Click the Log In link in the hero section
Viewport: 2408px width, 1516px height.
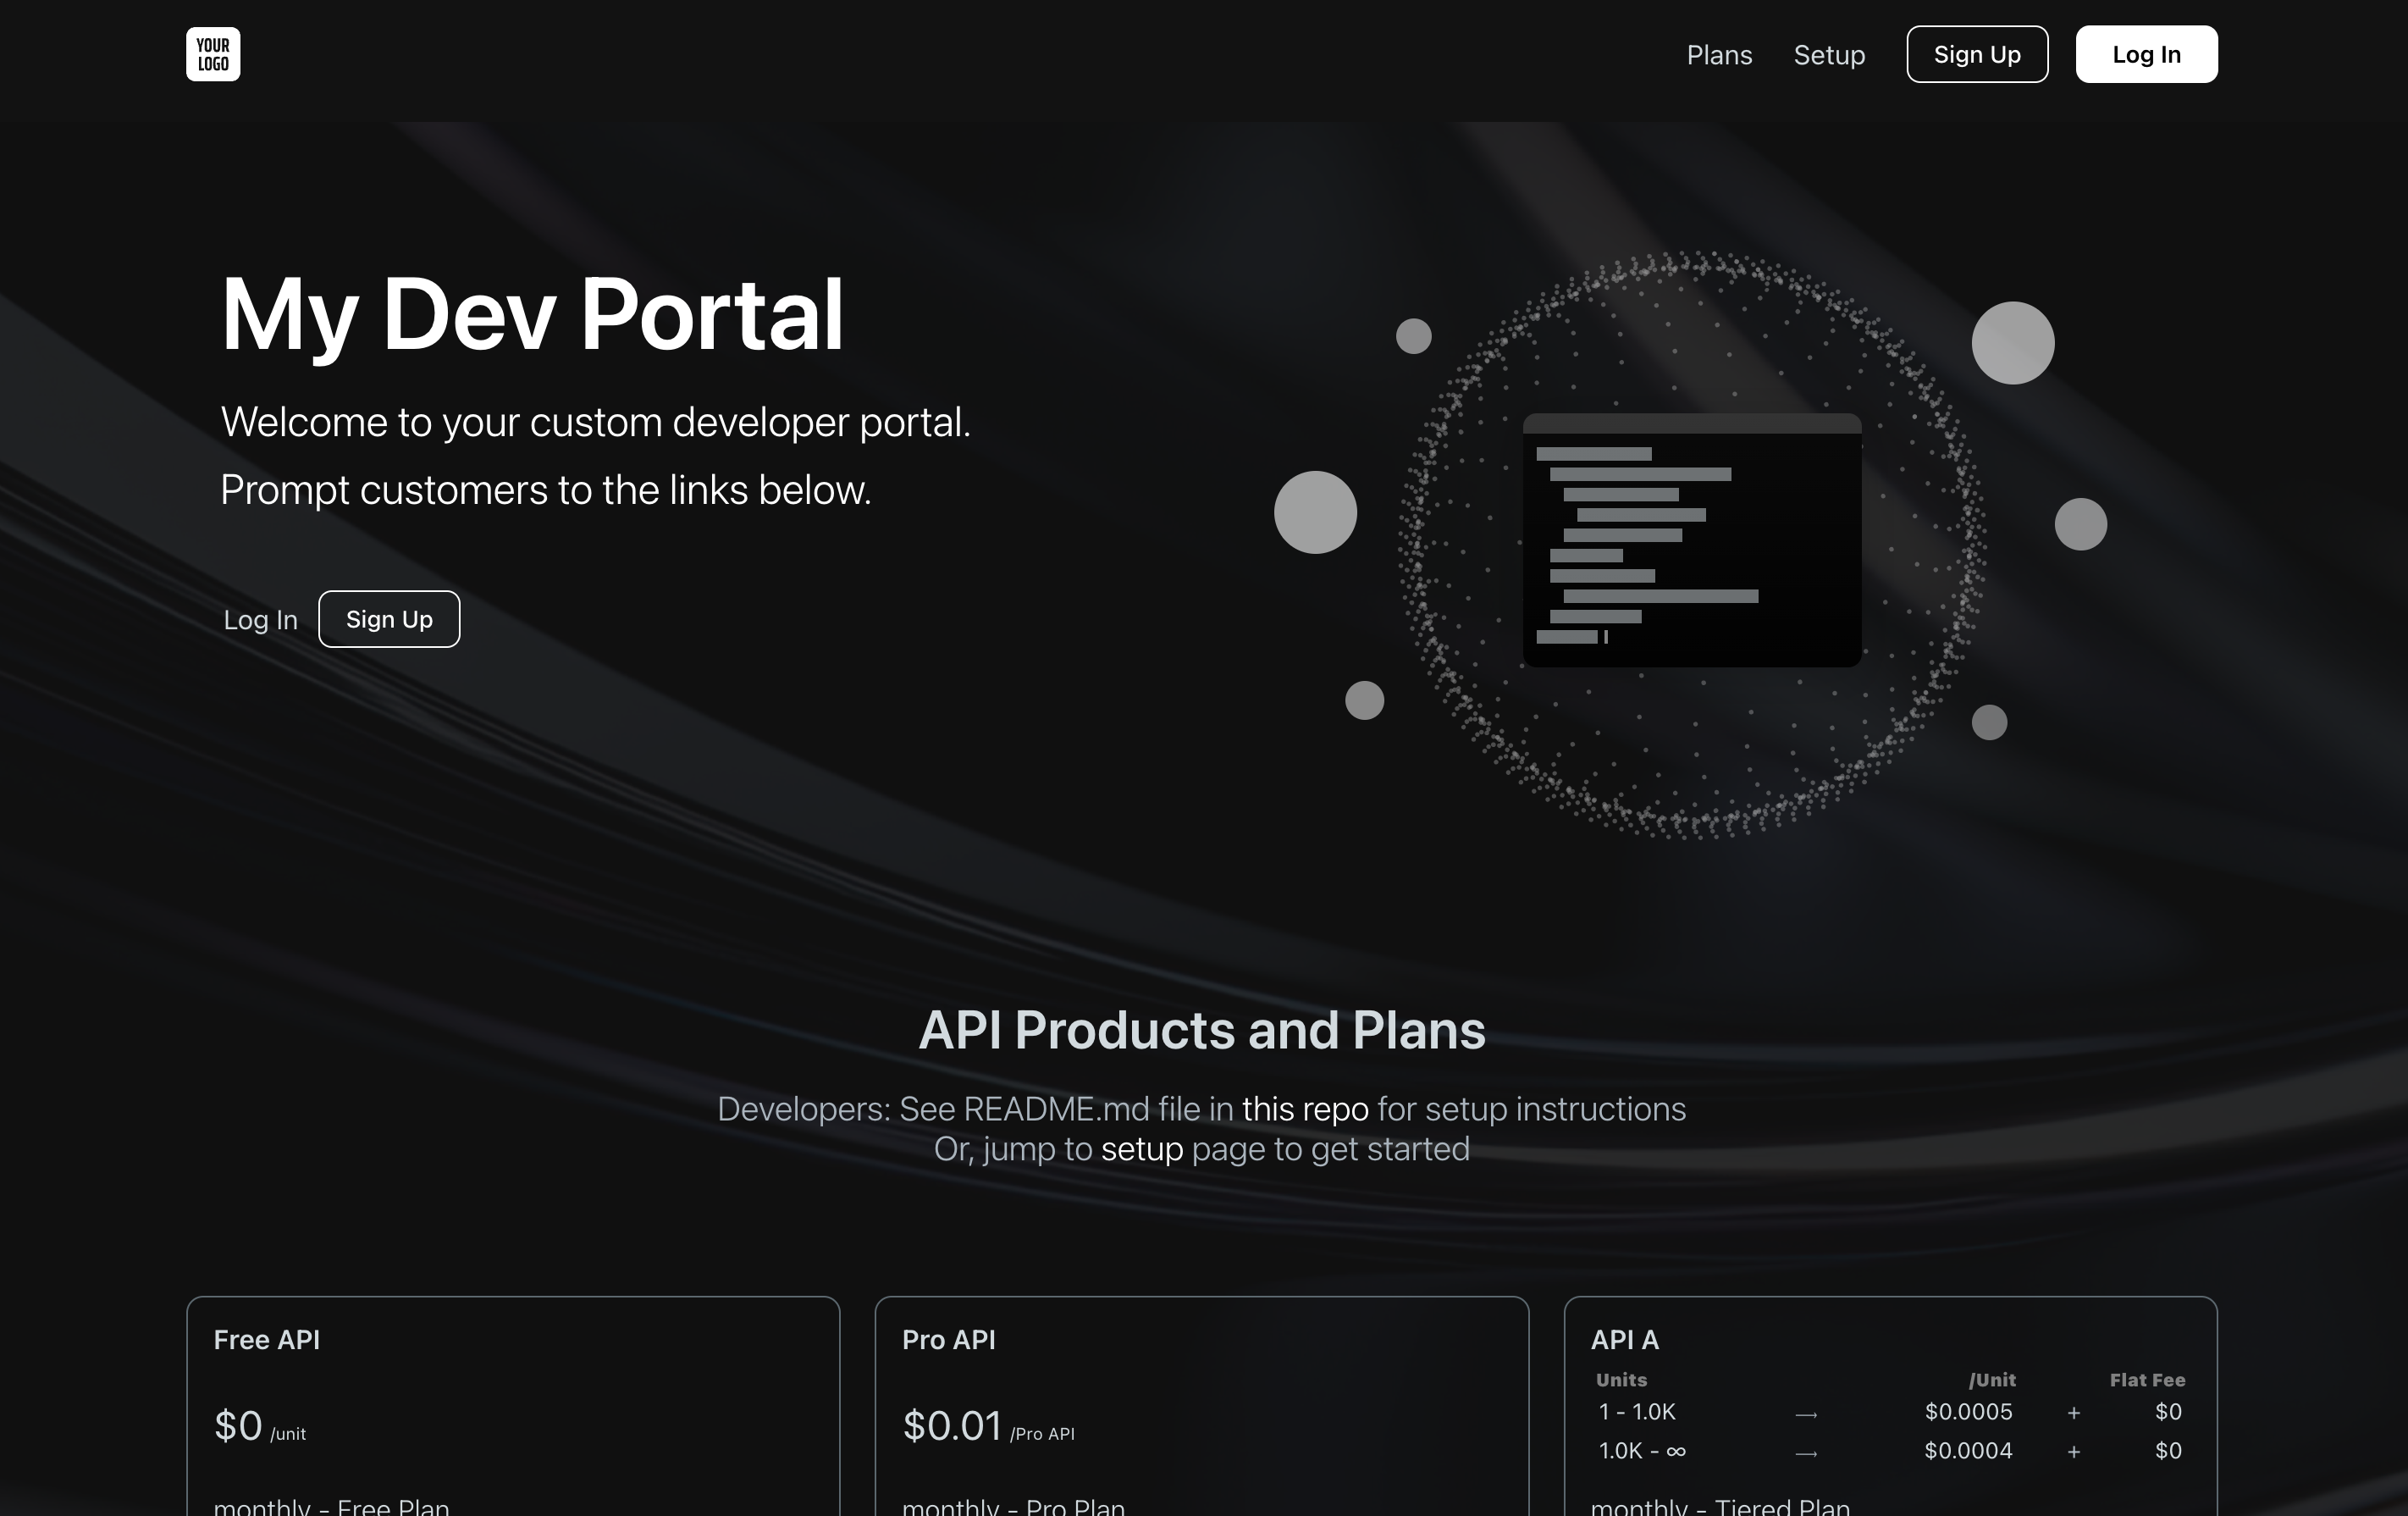(x=259, y=619)
